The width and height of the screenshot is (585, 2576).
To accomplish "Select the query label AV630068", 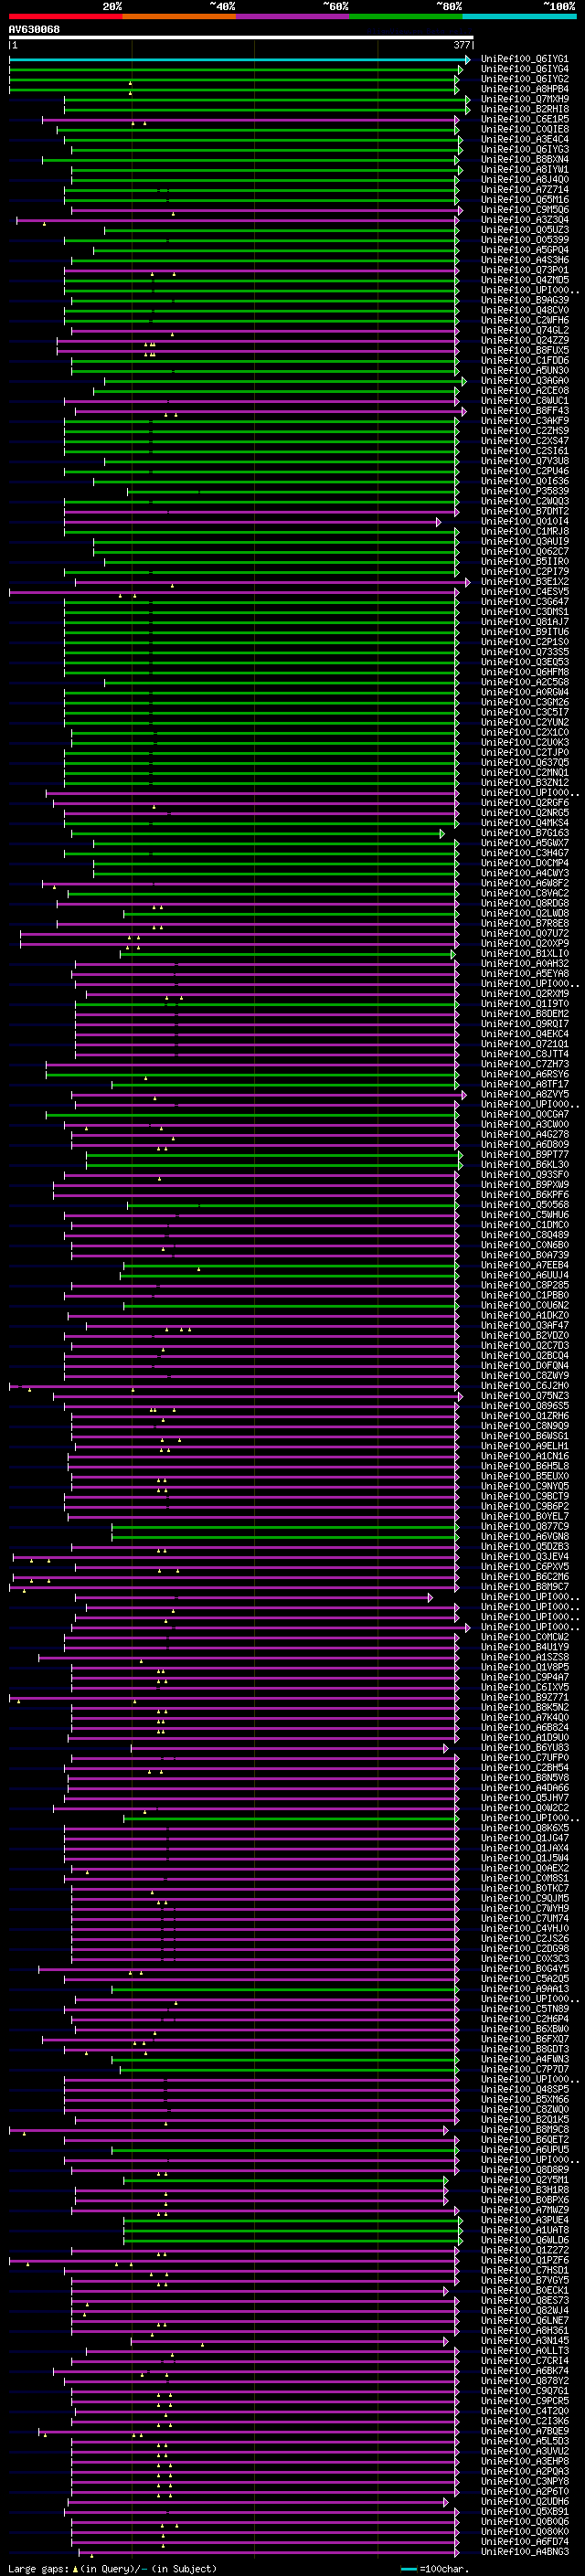I will 34,30.
